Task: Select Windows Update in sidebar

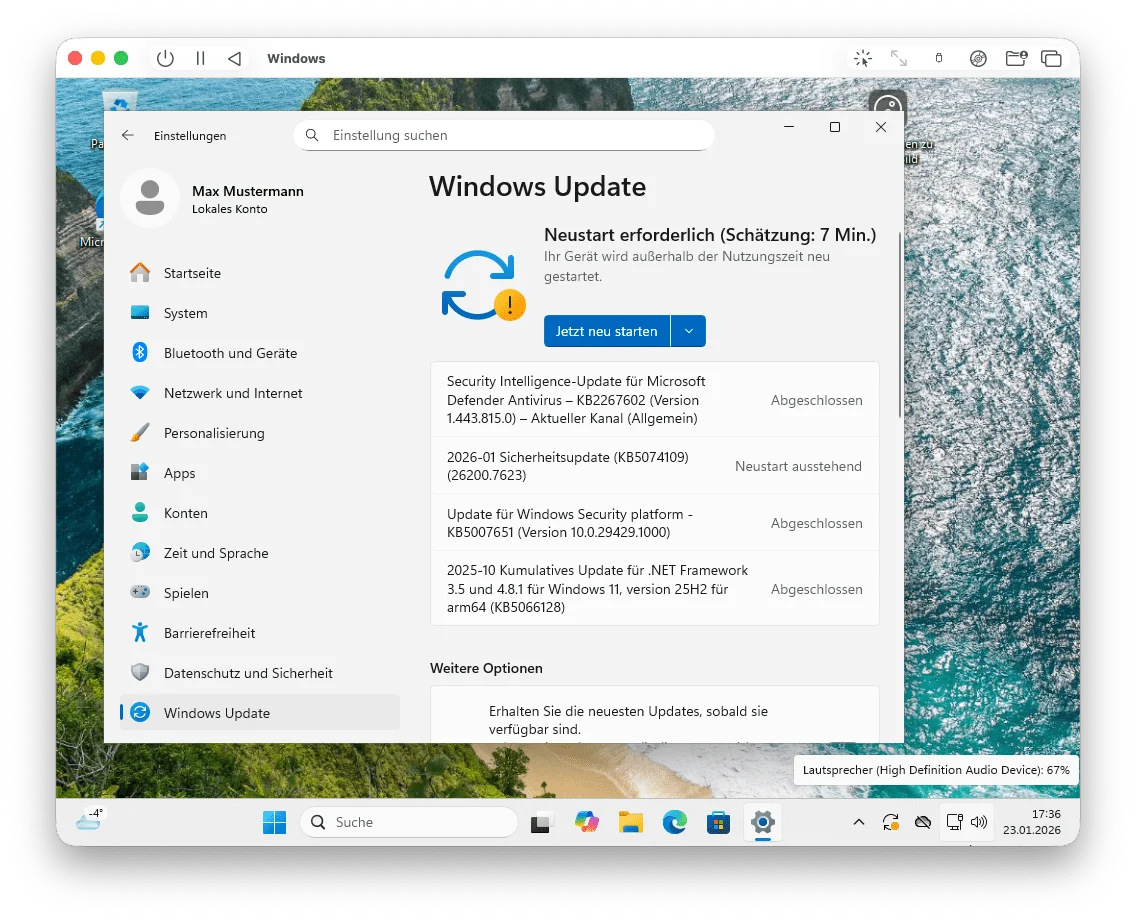Action: coord(259,713)
